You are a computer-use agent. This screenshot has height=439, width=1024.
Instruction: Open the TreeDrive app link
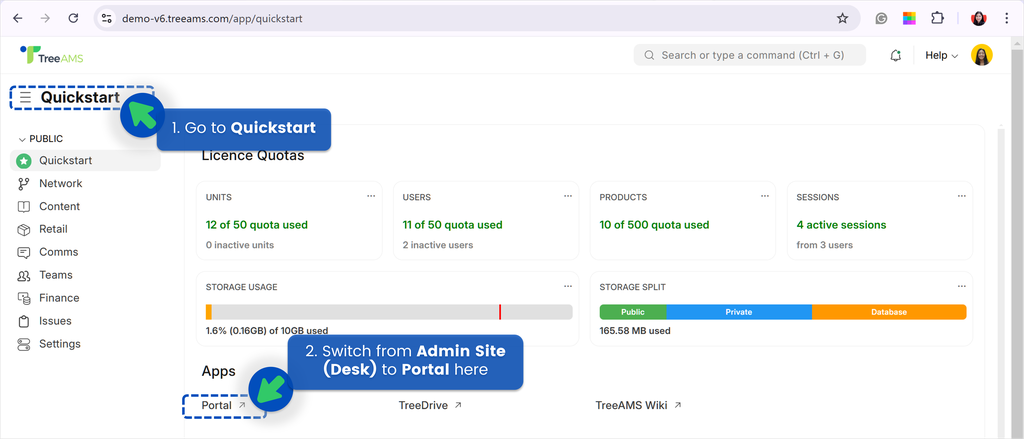[430, 405]
